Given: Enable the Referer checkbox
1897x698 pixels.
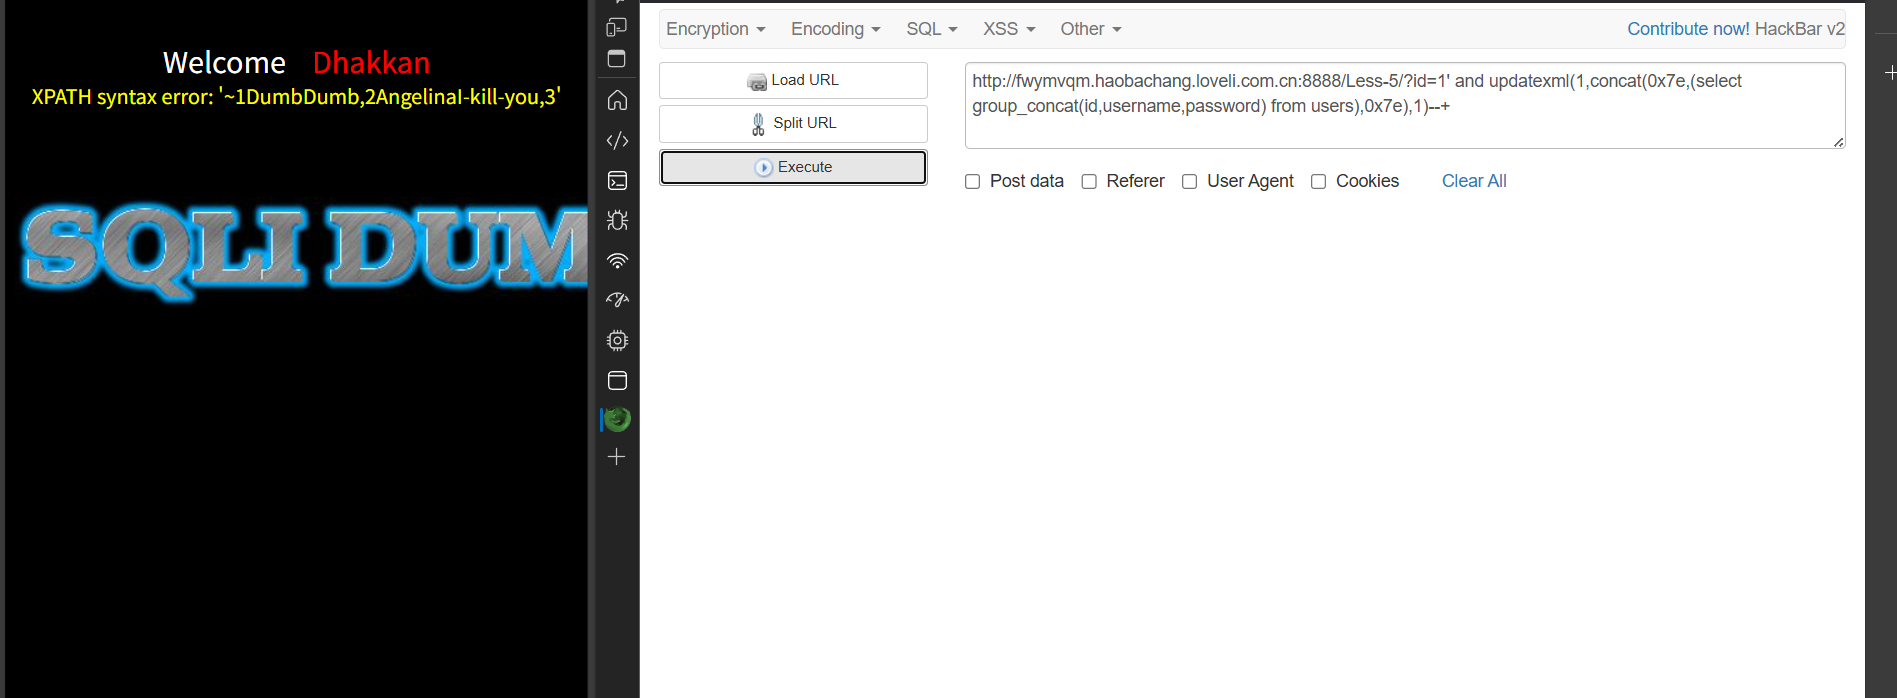Looking at the screenshot, I should pyautogui.click(x=1089, y=181).
